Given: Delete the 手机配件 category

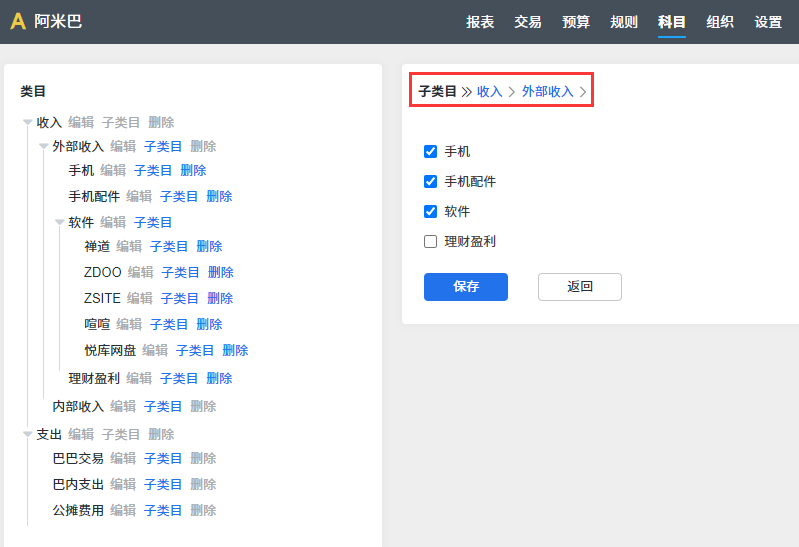Looking at the screenshot, I should pyautogui.click(x=219, y=197).
